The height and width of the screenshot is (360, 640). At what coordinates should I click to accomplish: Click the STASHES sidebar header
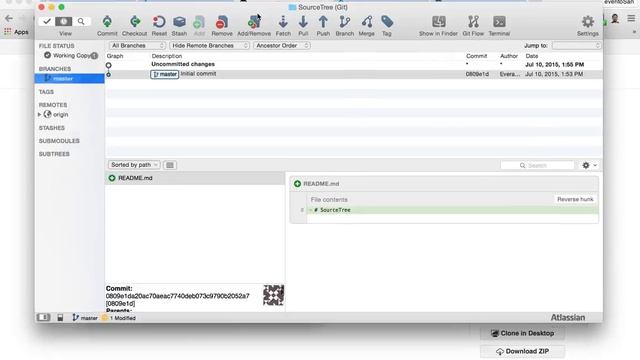51,128
